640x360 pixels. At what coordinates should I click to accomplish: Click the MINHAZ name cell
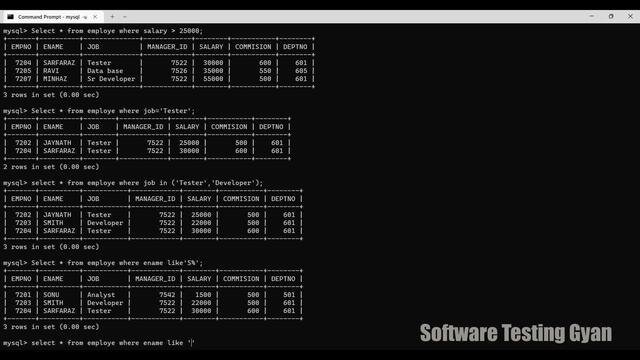(x=55, y=79)
